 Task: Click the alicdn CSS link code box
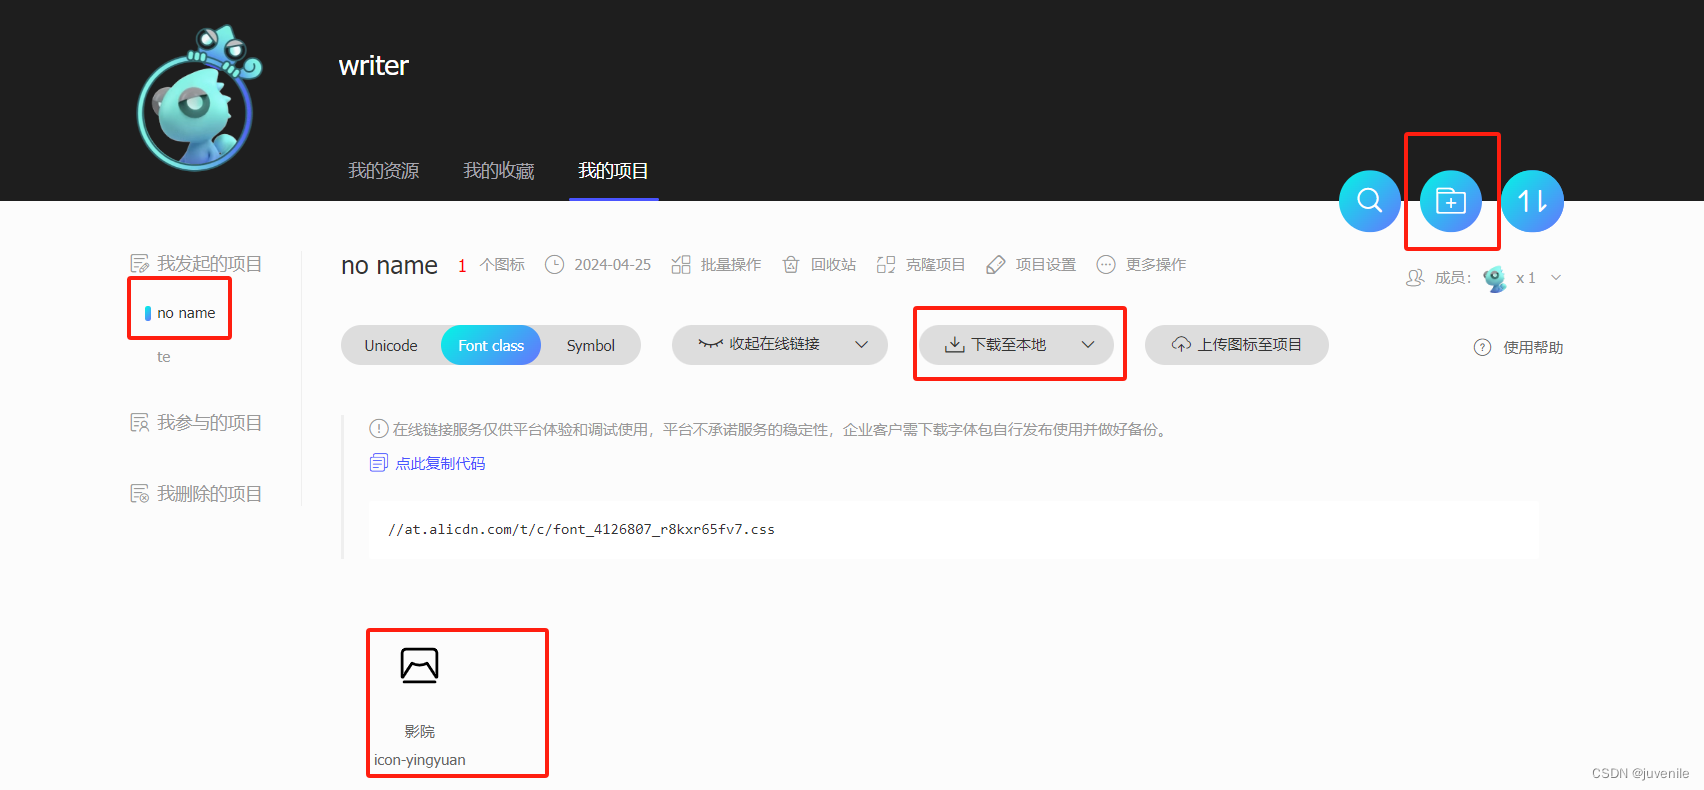point(953,529)
